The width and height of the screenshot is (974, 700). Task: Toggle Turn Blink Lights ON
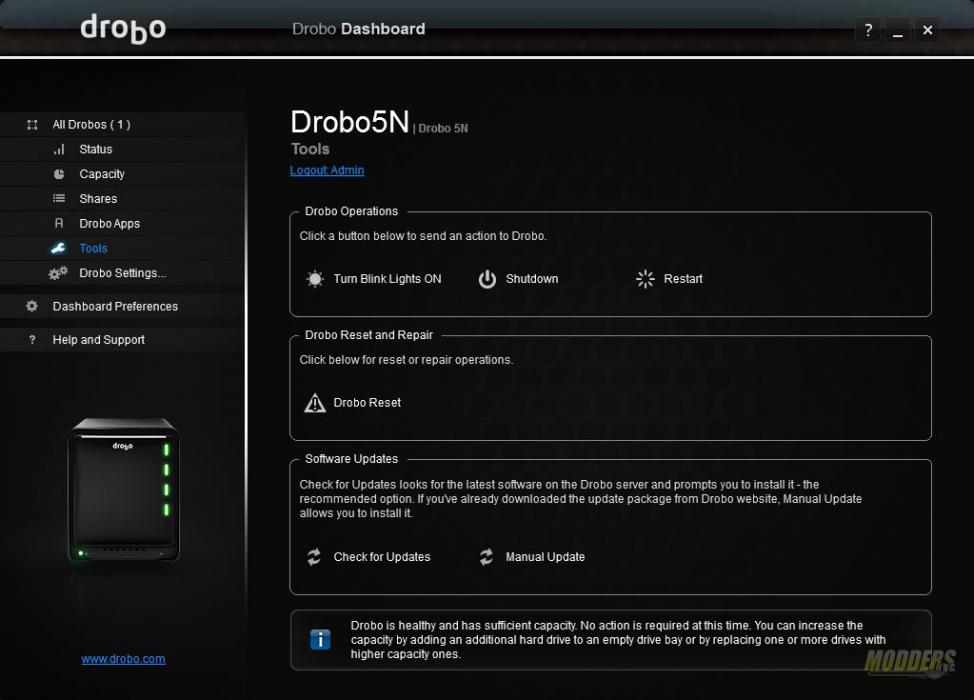(x=315, y=279)
